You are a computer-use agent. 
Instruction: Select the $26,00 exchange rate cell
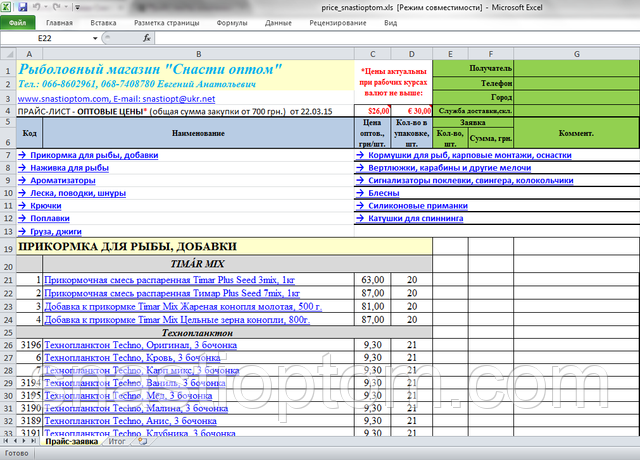tap(373, 111)
